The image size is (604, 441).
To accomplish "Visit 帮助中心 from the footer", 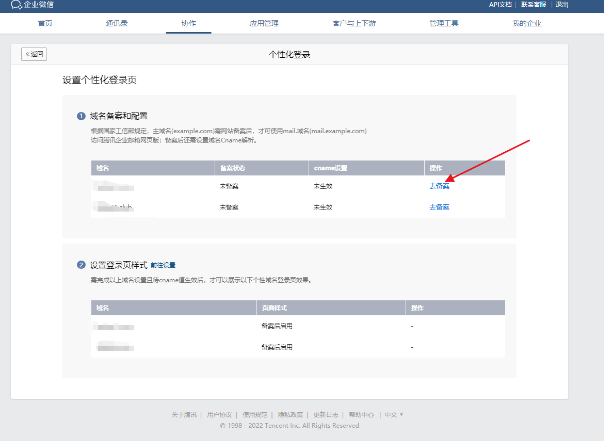I will pos(361,414).
